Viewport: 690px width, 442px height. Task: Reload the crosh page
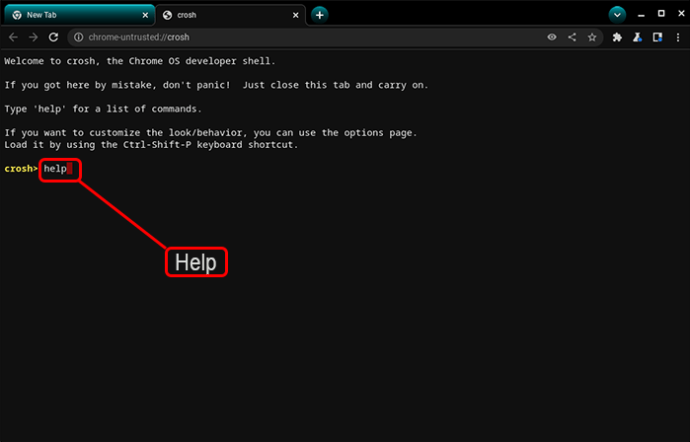(x=55, y=37)
